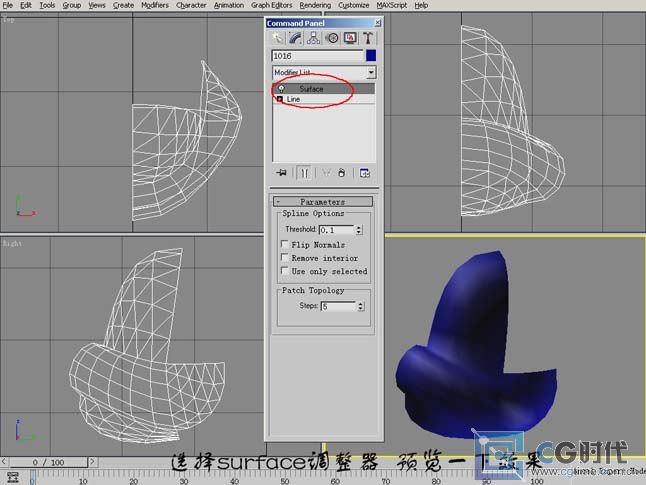Open the Graph Editors menu
This screenshot has width=646, height=485.
pyautogui.click(x=272, y=5)
